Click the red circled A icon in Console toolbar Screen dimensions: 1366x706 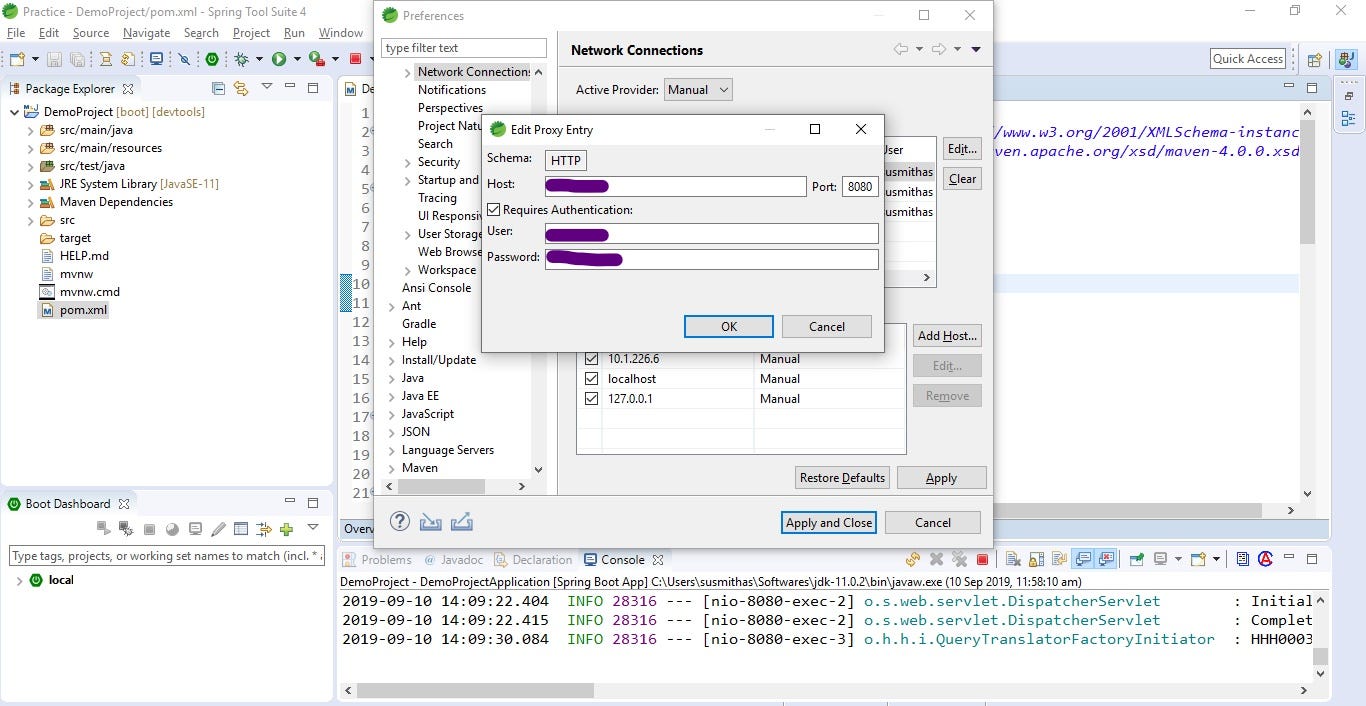[x=1265, y=560]
